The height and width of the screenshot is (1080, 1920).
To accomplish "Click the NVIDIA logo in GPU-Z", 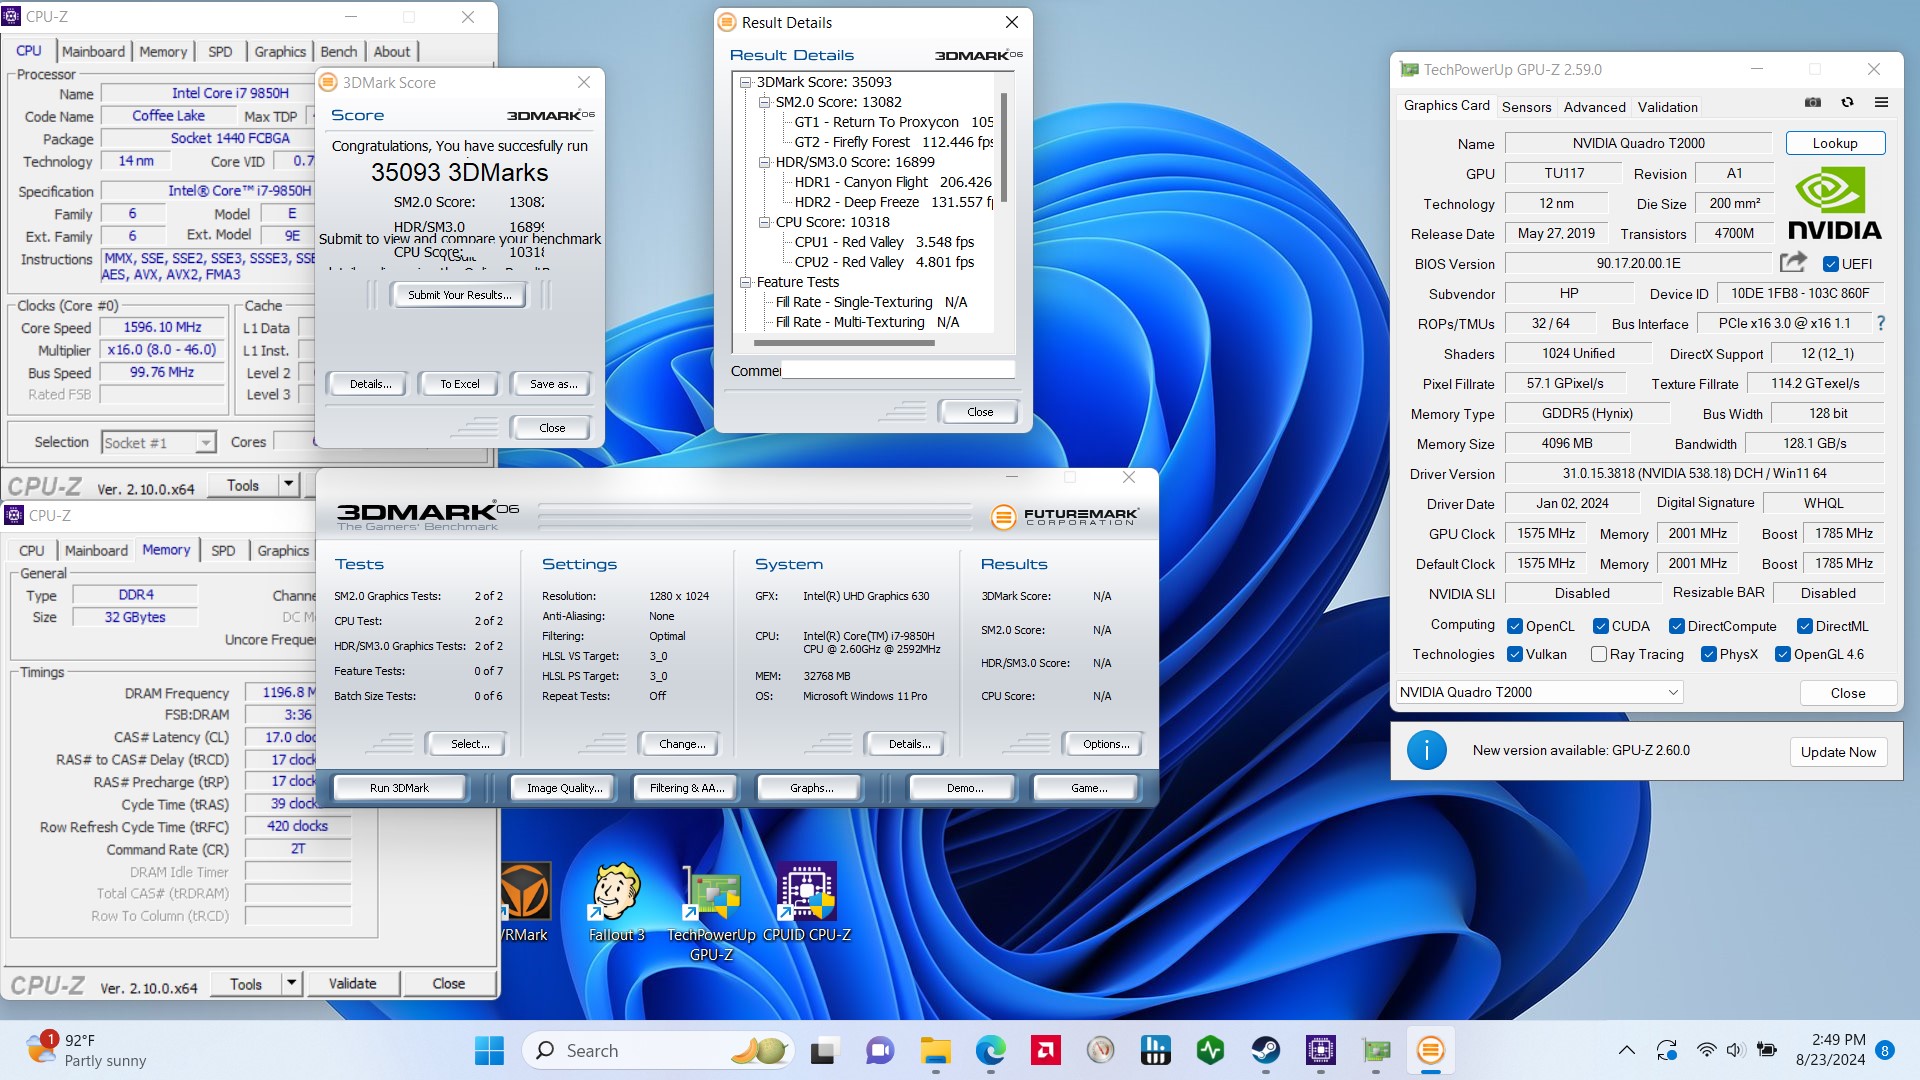I will tap(1834, 203).
